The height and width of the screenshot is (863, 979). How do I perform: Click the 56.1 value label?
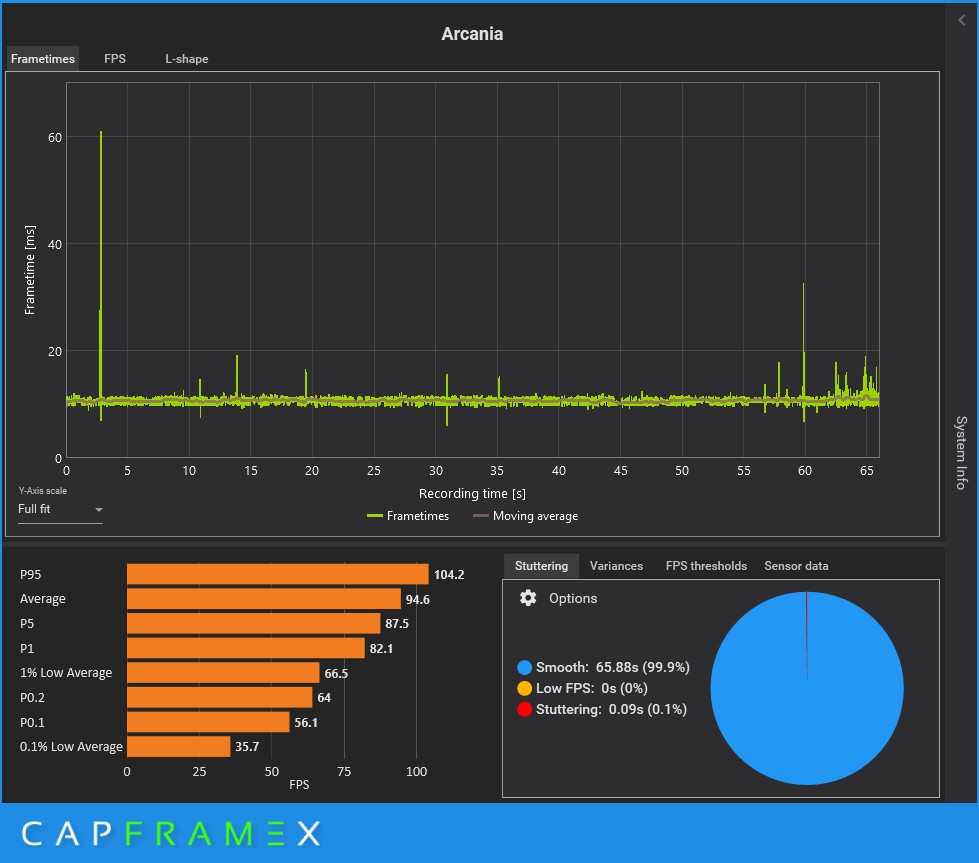[306, 722]
